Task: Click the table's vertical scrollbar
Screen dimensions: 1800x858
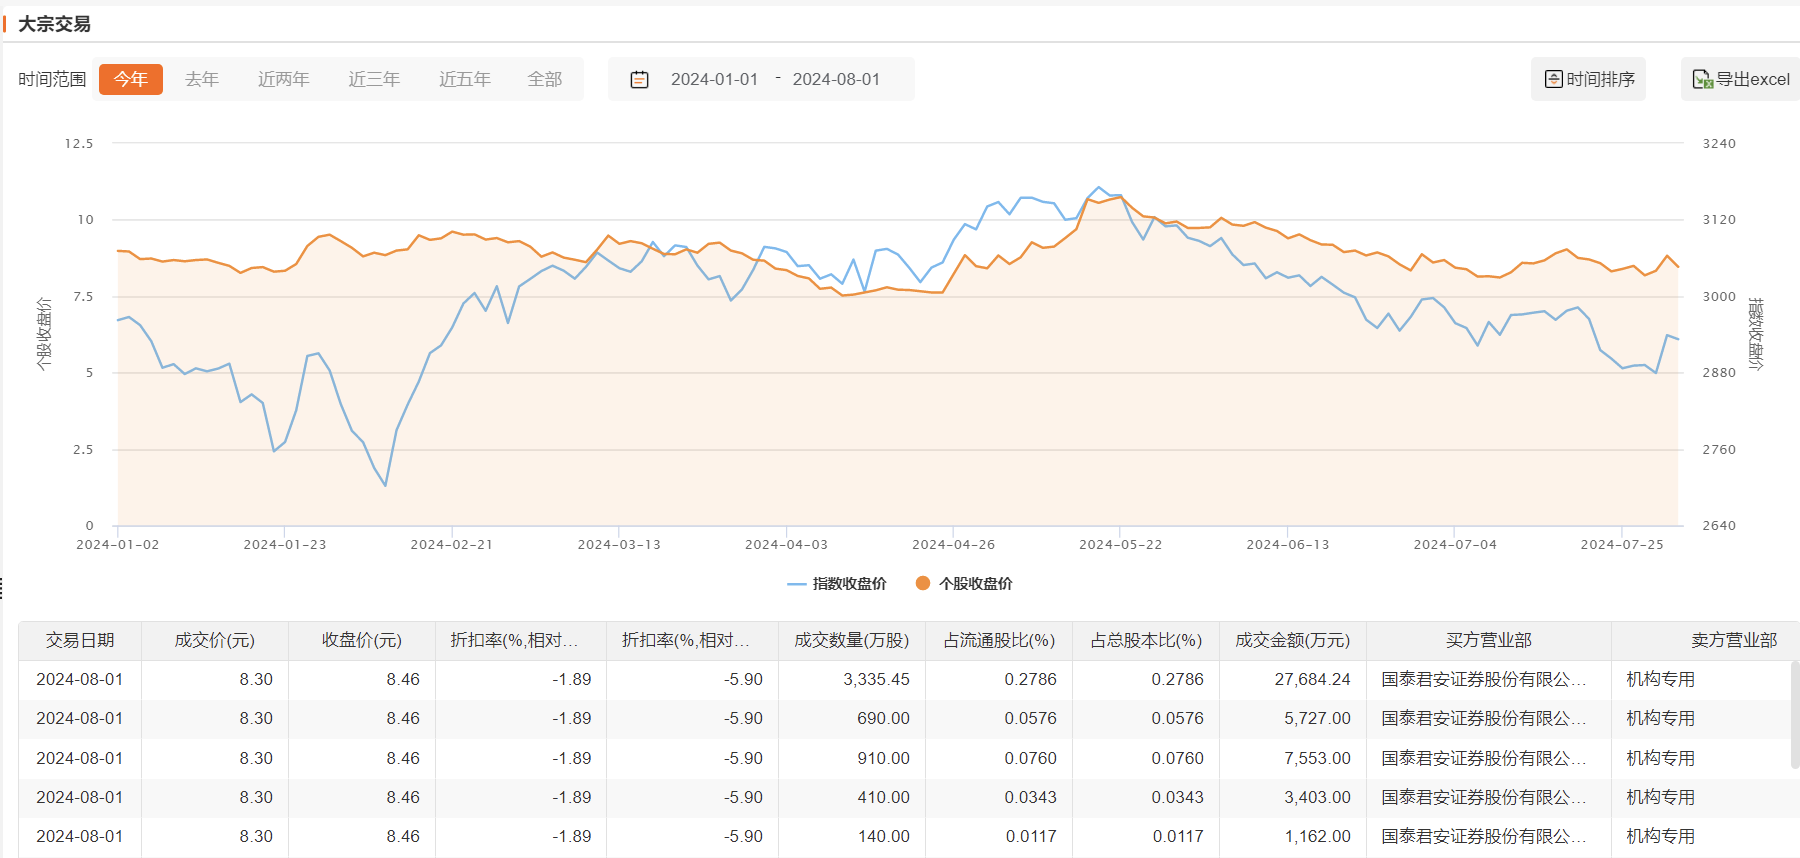Action: (1794, 715)
